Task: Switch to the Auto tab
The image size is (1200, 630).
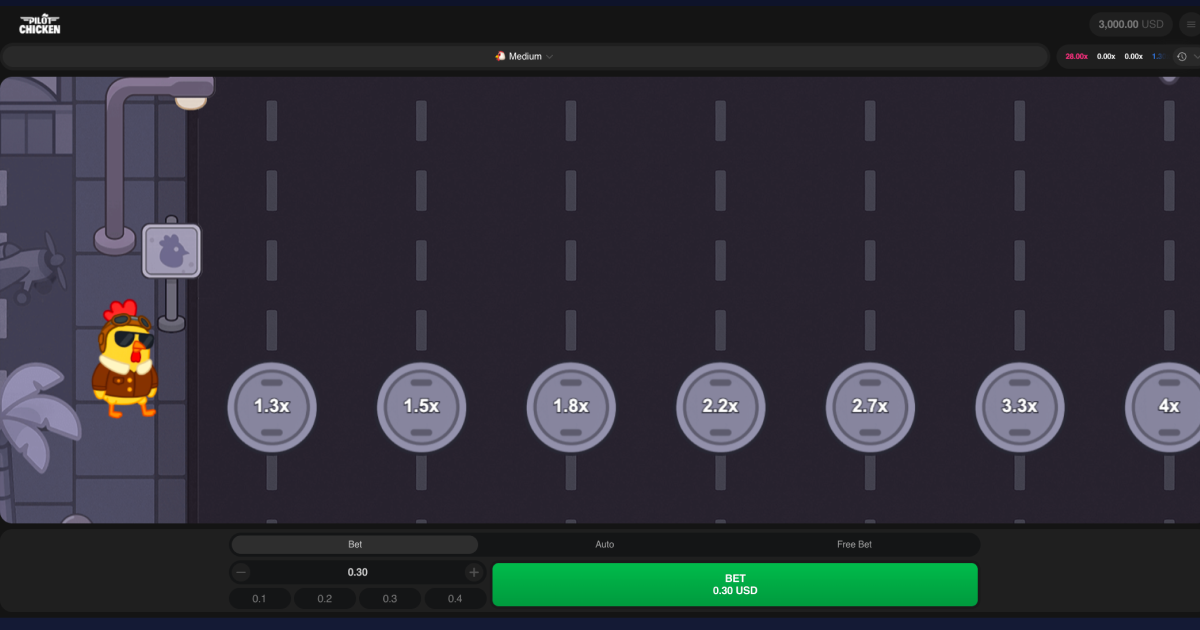Action: [x=605, y=545]
